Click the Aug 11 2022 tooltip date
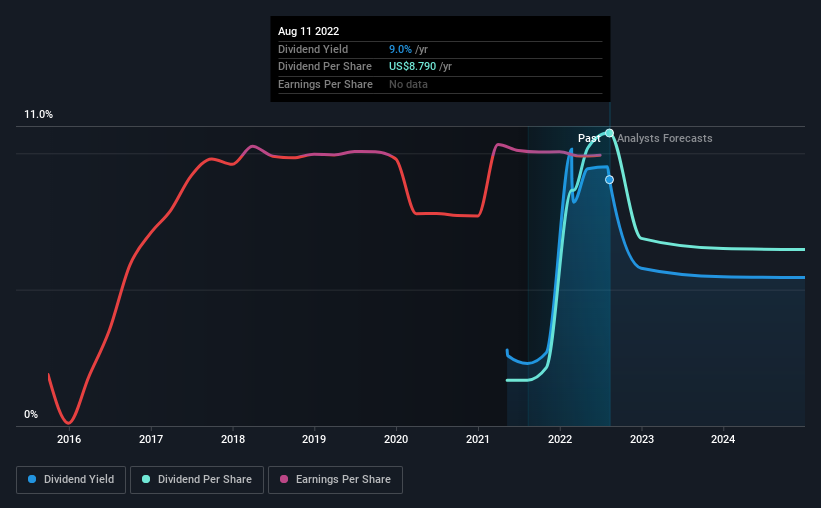 pyautogui.click(x=308, y=31)
